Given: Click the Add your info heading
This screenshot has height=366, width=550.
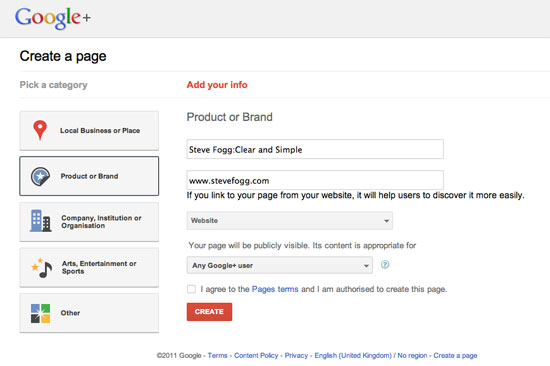Looking at the screenshot, I should point(217,85).
